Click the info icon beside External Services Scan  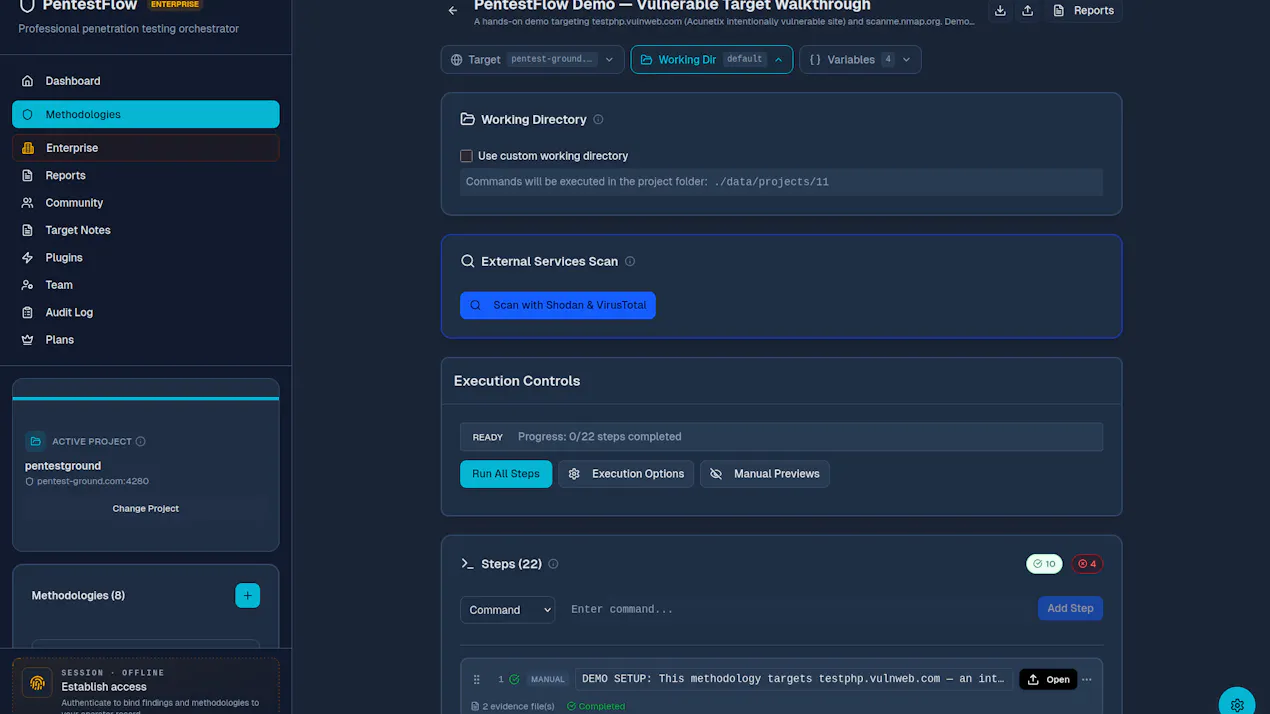[630, 261]
